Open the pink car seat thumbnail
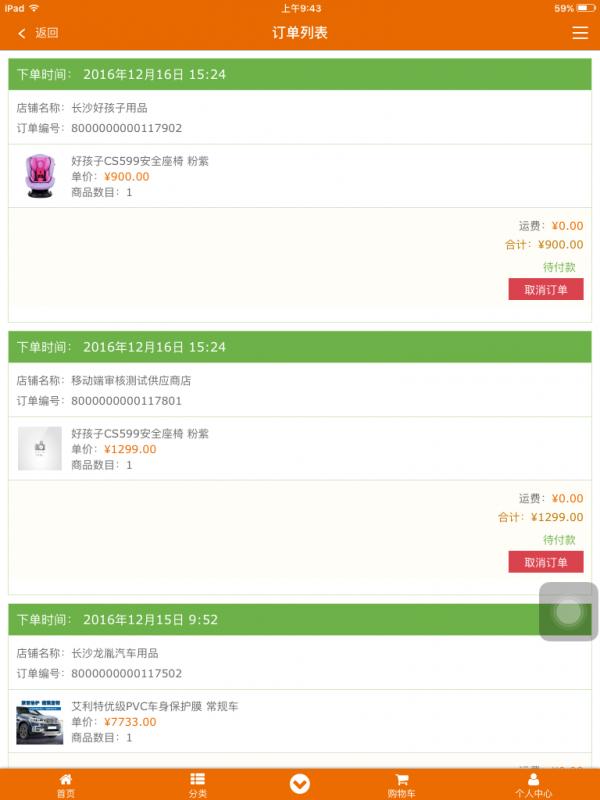Screen dimensions: 600x800 pos(40,176)
